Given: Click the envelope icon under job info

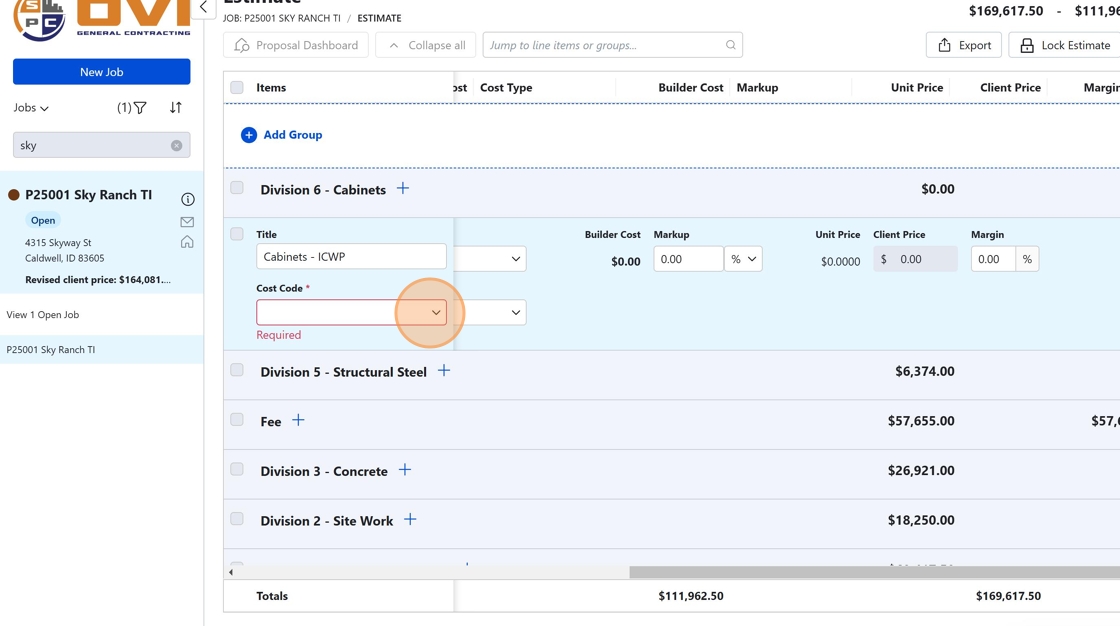Looking at the screenshot, I should coord(187,222).
